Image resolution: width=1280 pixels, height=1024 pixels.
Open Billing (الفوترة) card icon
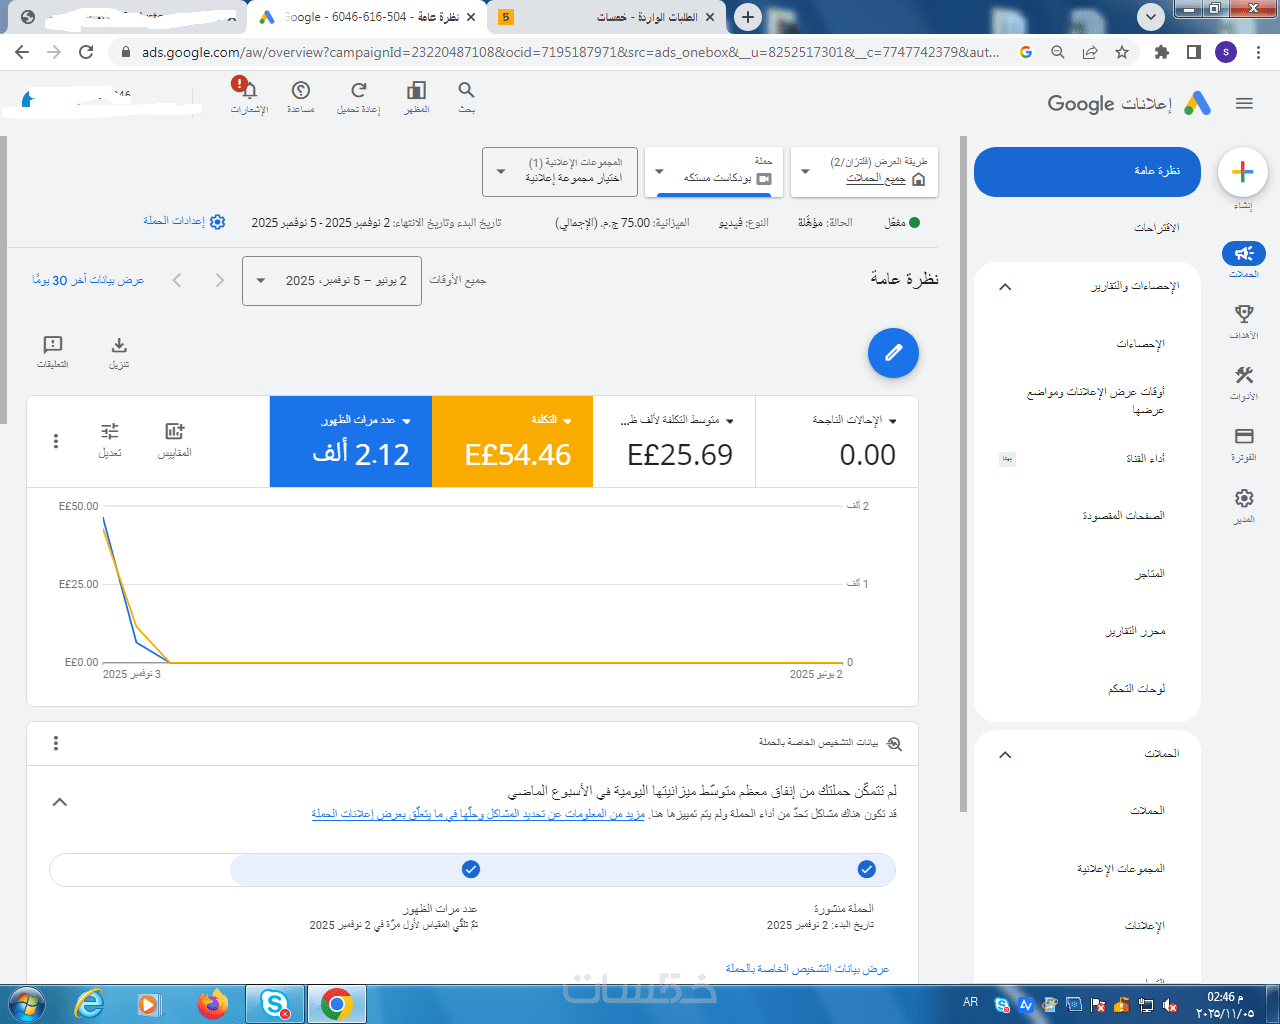1244,437
